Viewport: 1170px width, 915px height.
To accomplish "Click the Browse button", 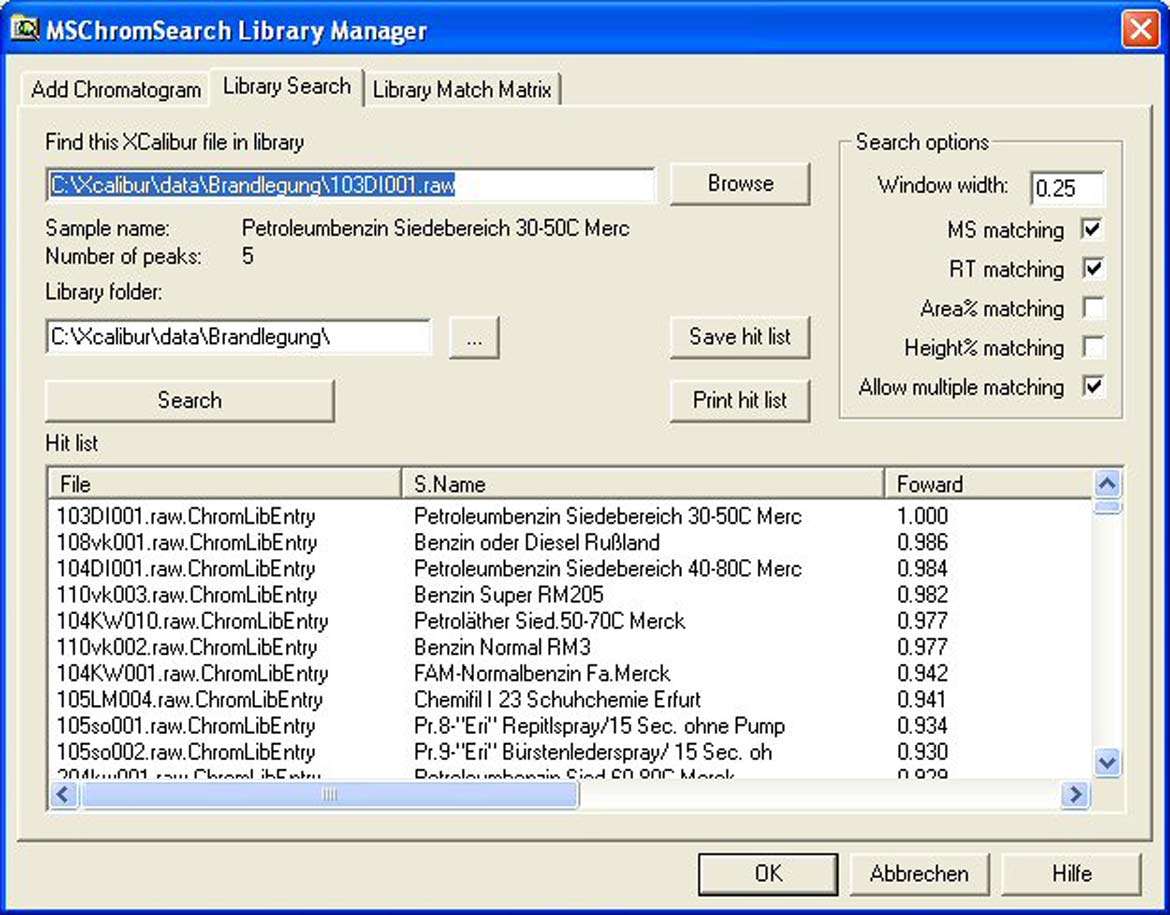I will (x=740, y=184).
